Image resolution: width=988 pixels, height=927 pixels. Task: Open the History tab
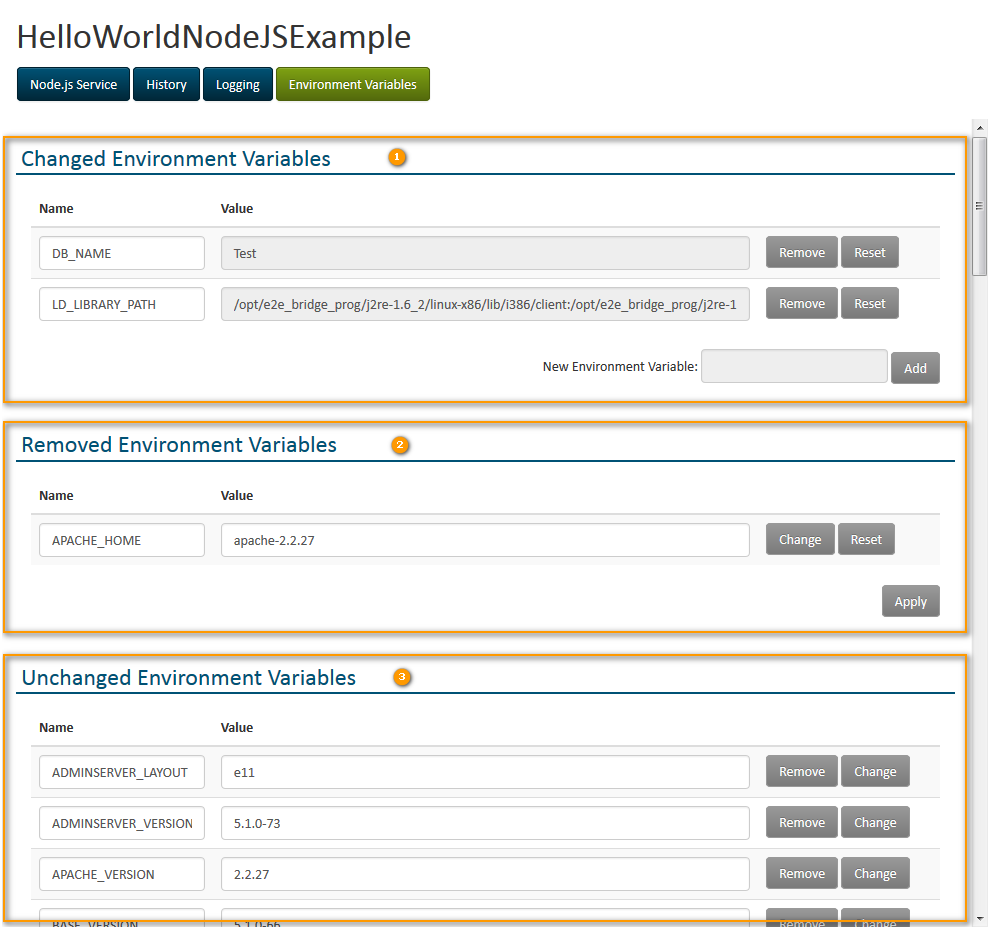[166, 84]
